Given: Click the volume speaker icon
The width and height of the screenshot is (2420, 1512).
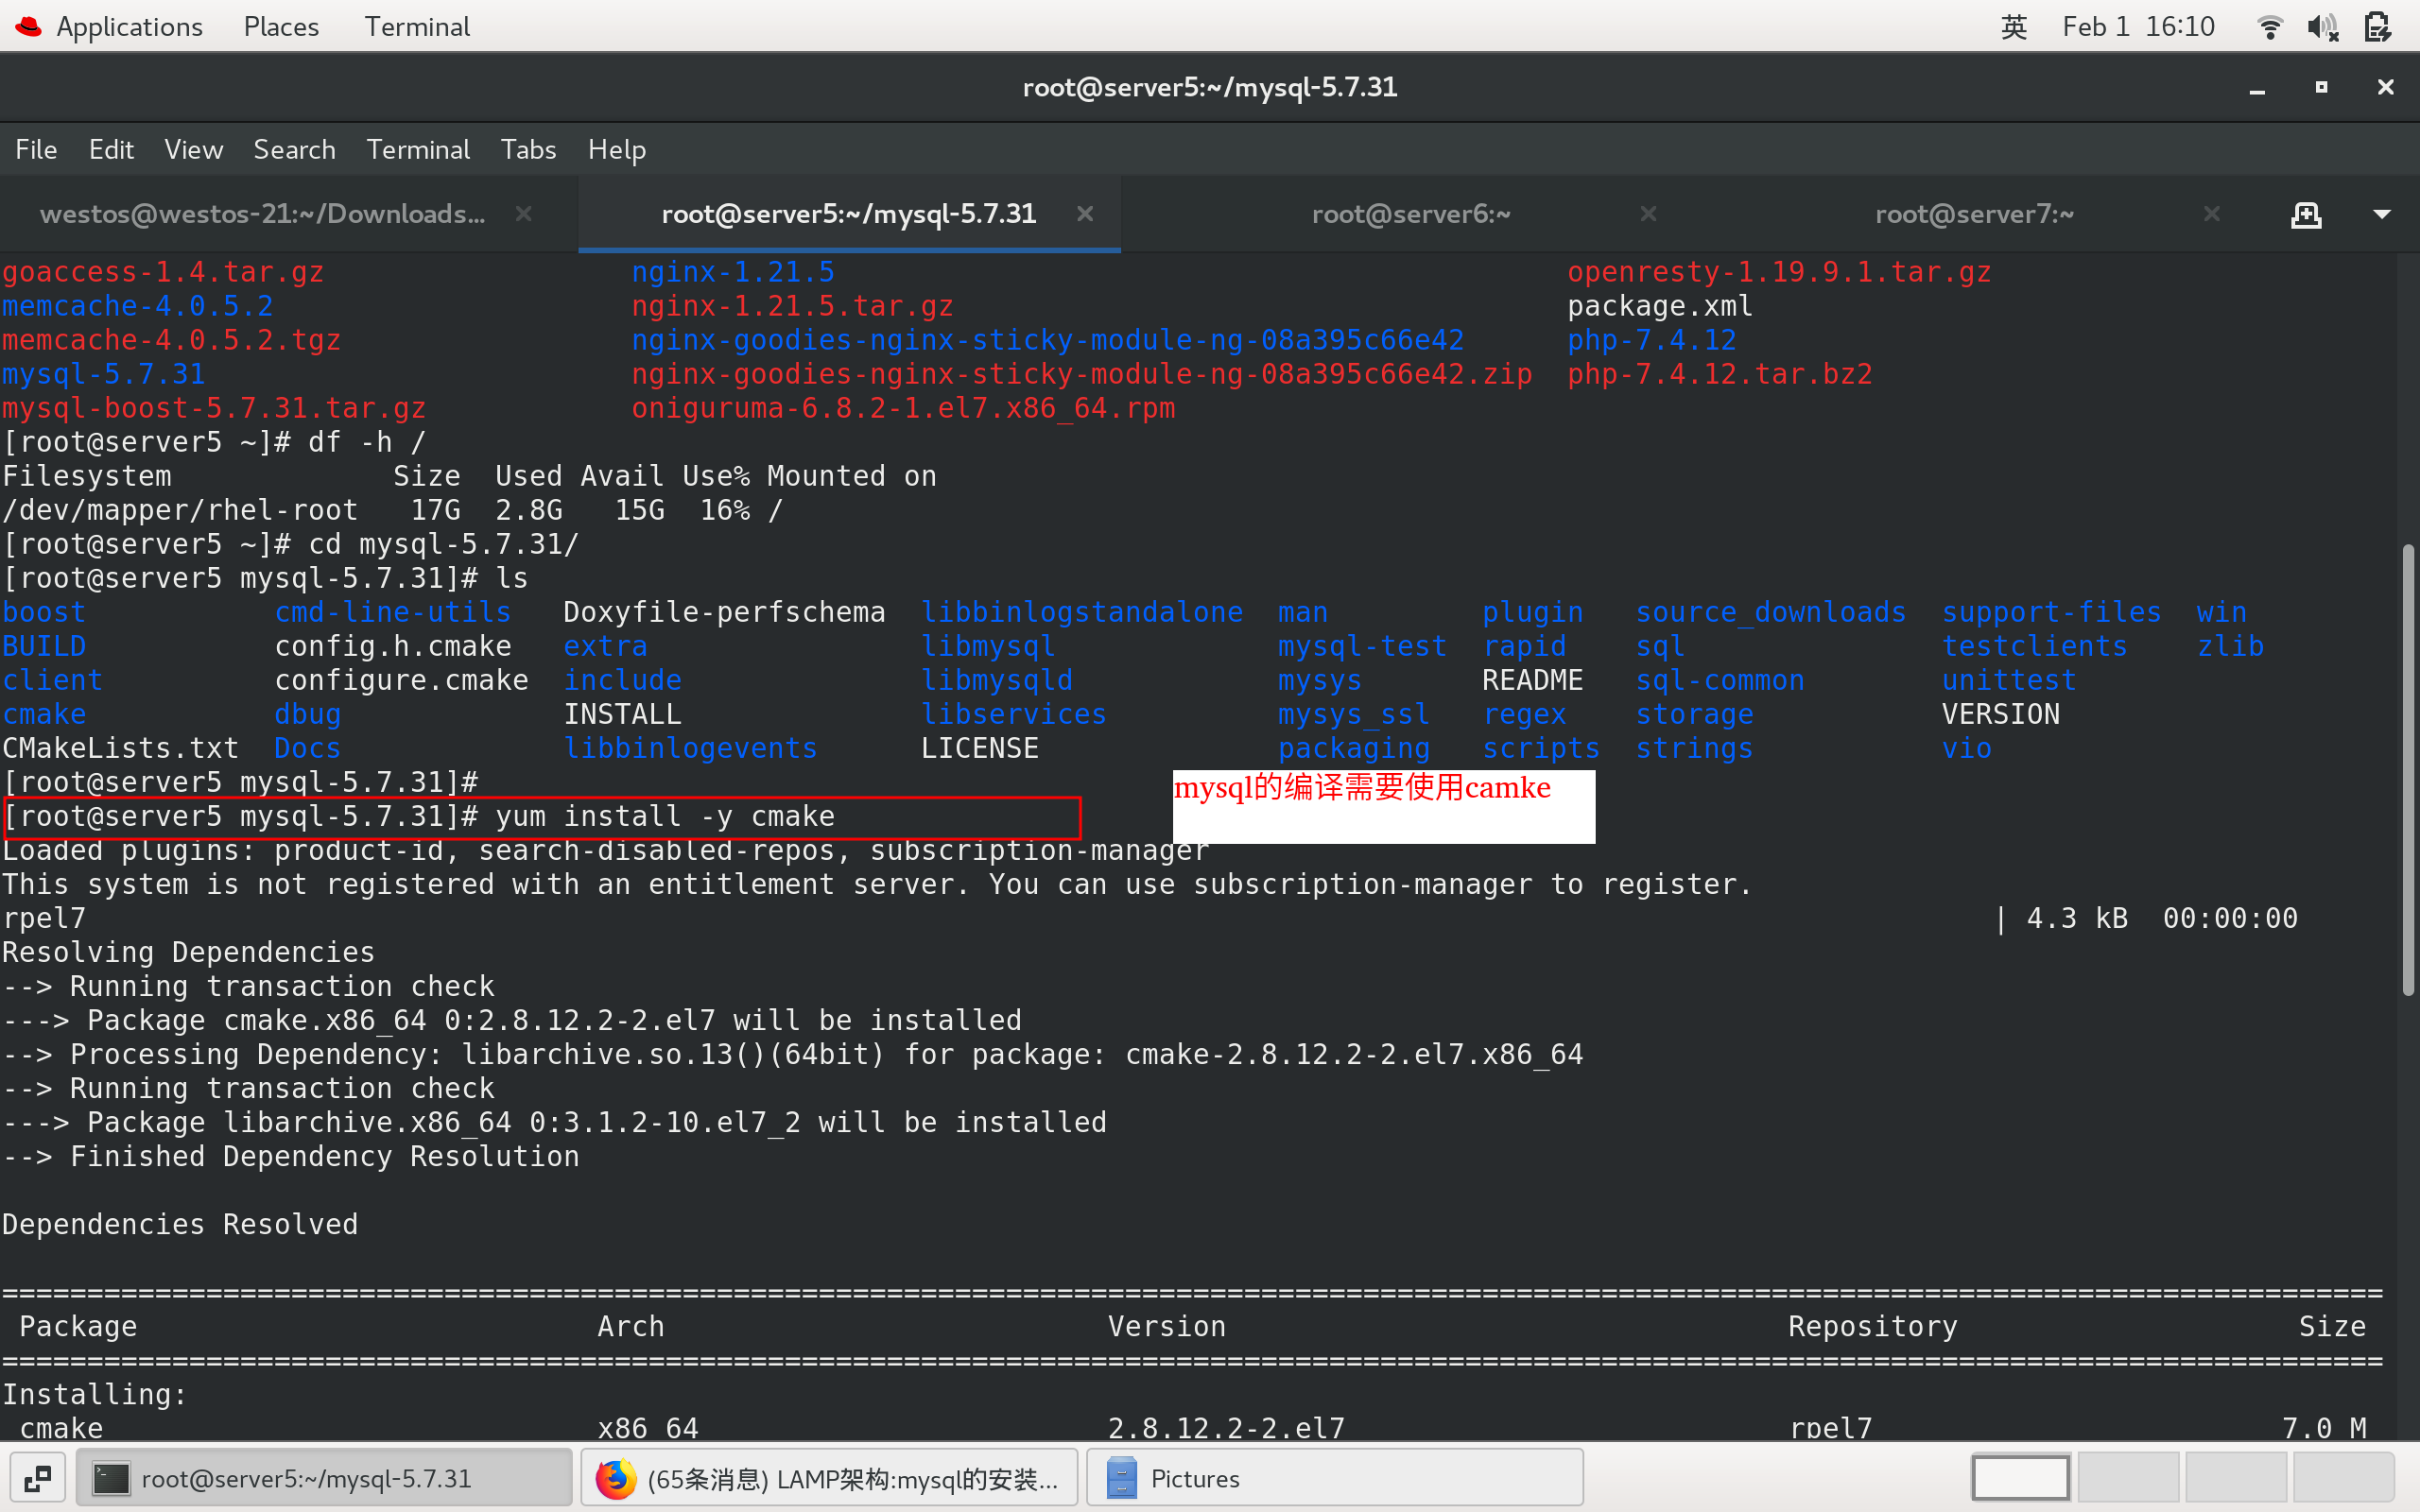Looking at the screenshot, I should (x=2322, y=26).
